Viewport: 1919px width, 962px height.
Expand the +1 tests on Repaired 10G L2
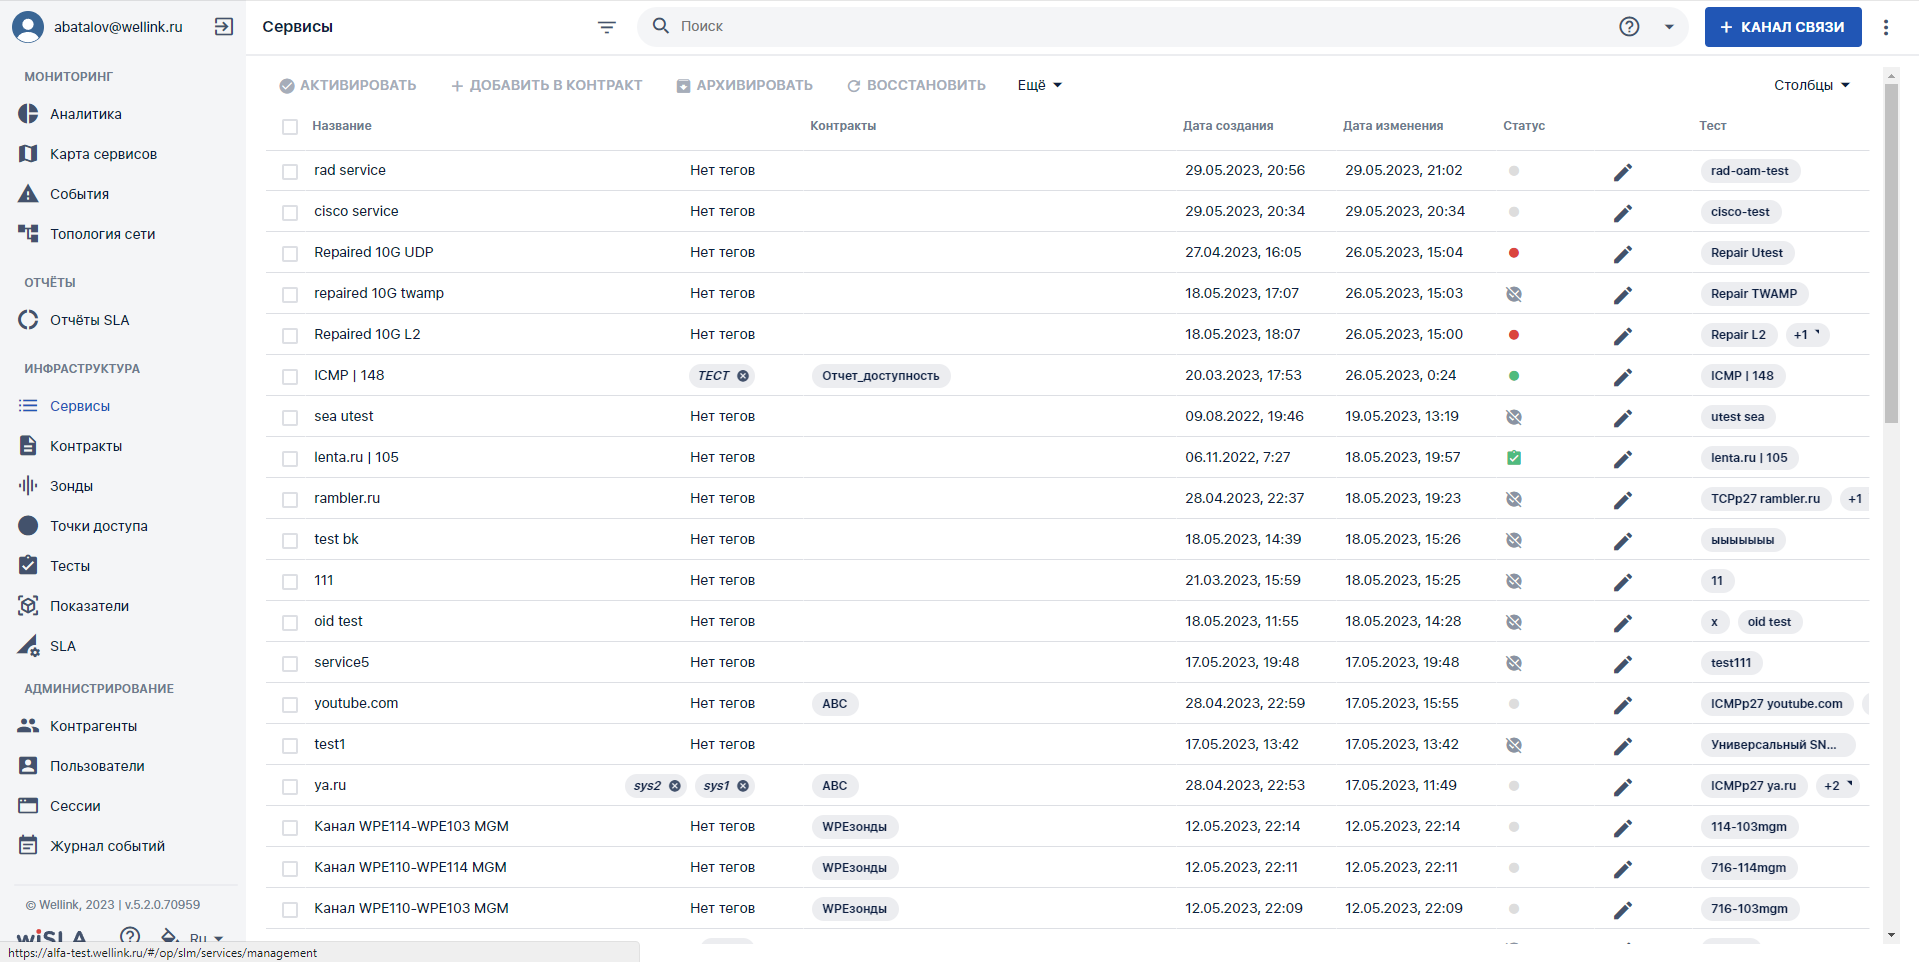click(1807, 335)
